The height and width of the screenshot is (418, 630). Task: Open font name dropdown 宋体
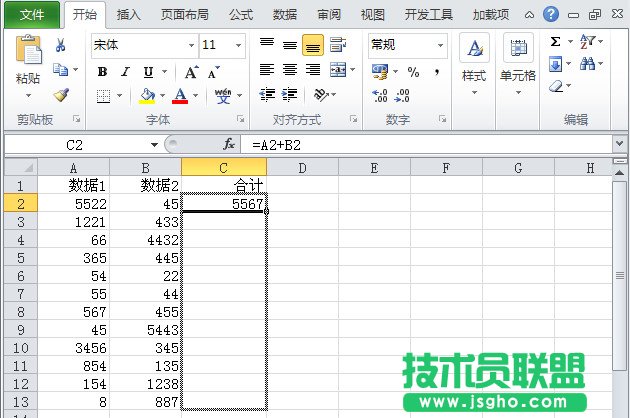[x=192, y=45]
